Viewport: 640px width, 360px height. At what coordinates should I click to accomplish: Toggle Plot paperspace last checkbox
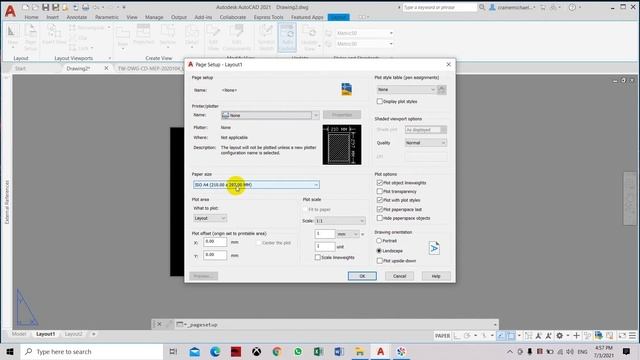point(380,209)
